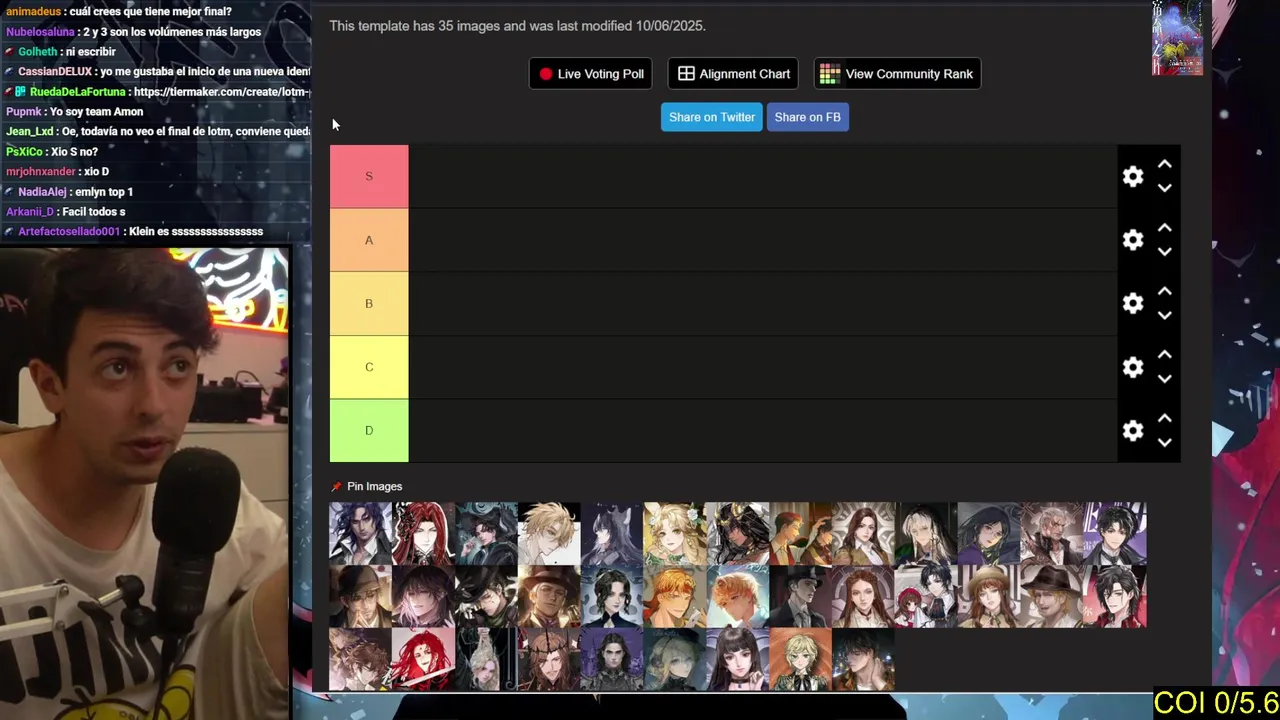Select the white-haired man with glasses image
Image resolution: width=1280 pixels, height=720 pixels.
(1051, 533)
